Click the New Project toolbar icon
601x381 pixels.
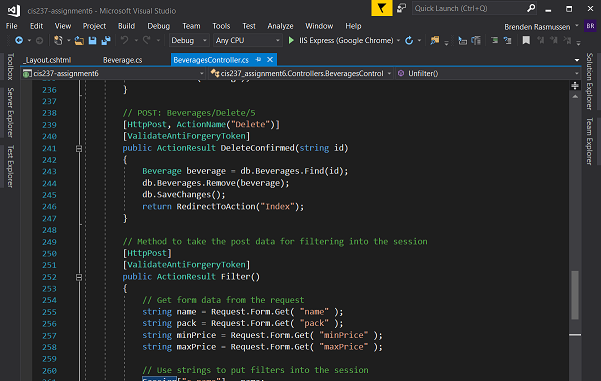tap(58, 40)
